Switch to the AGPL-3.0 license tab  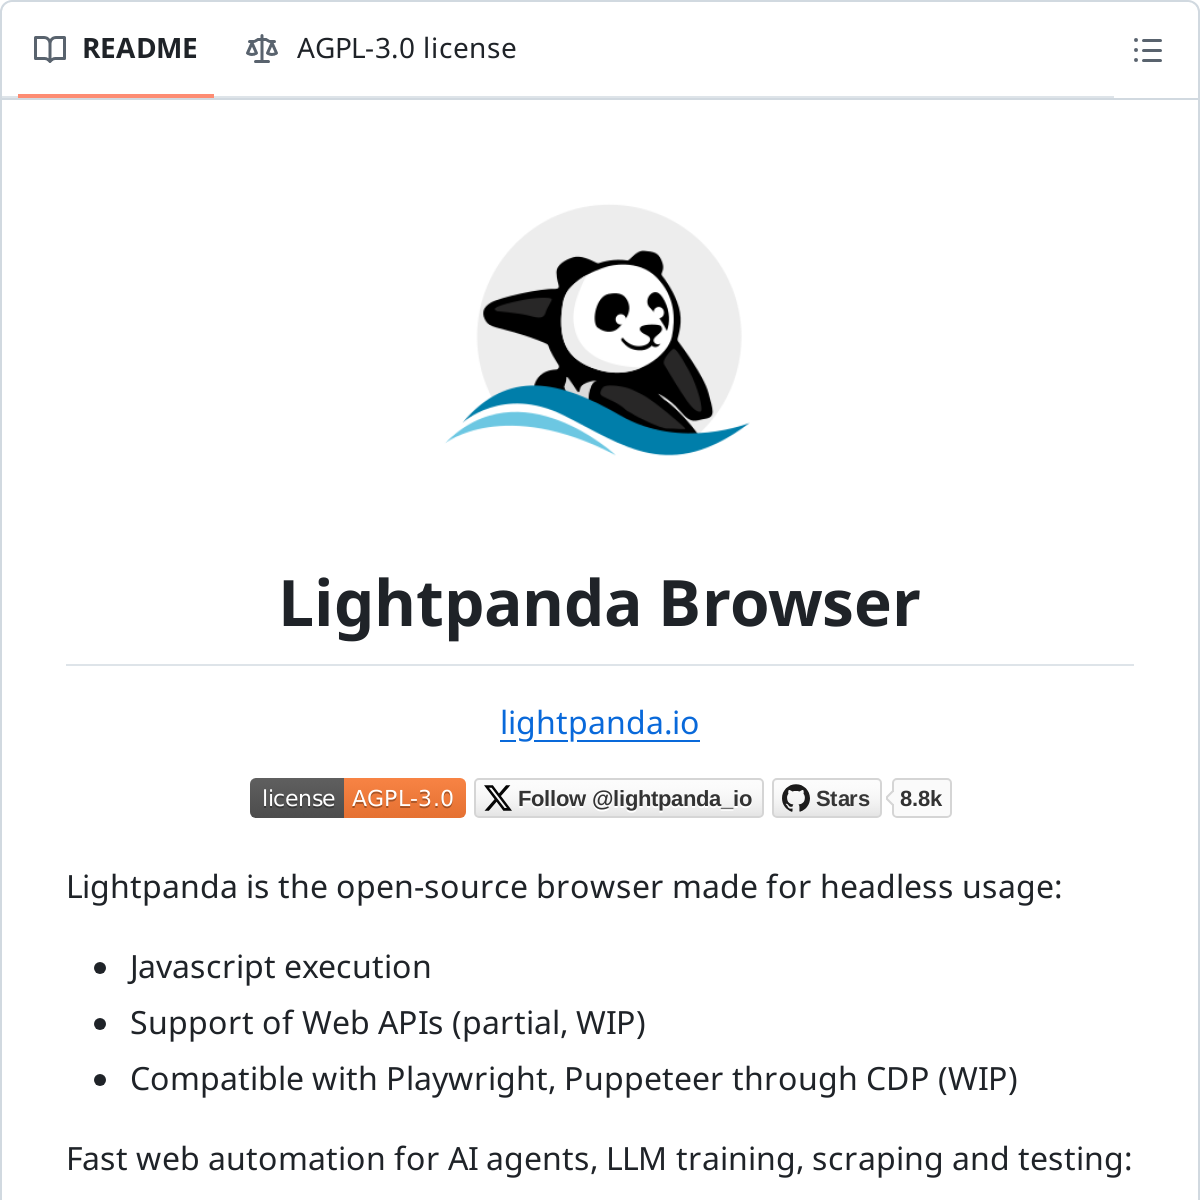pos(381,49)
